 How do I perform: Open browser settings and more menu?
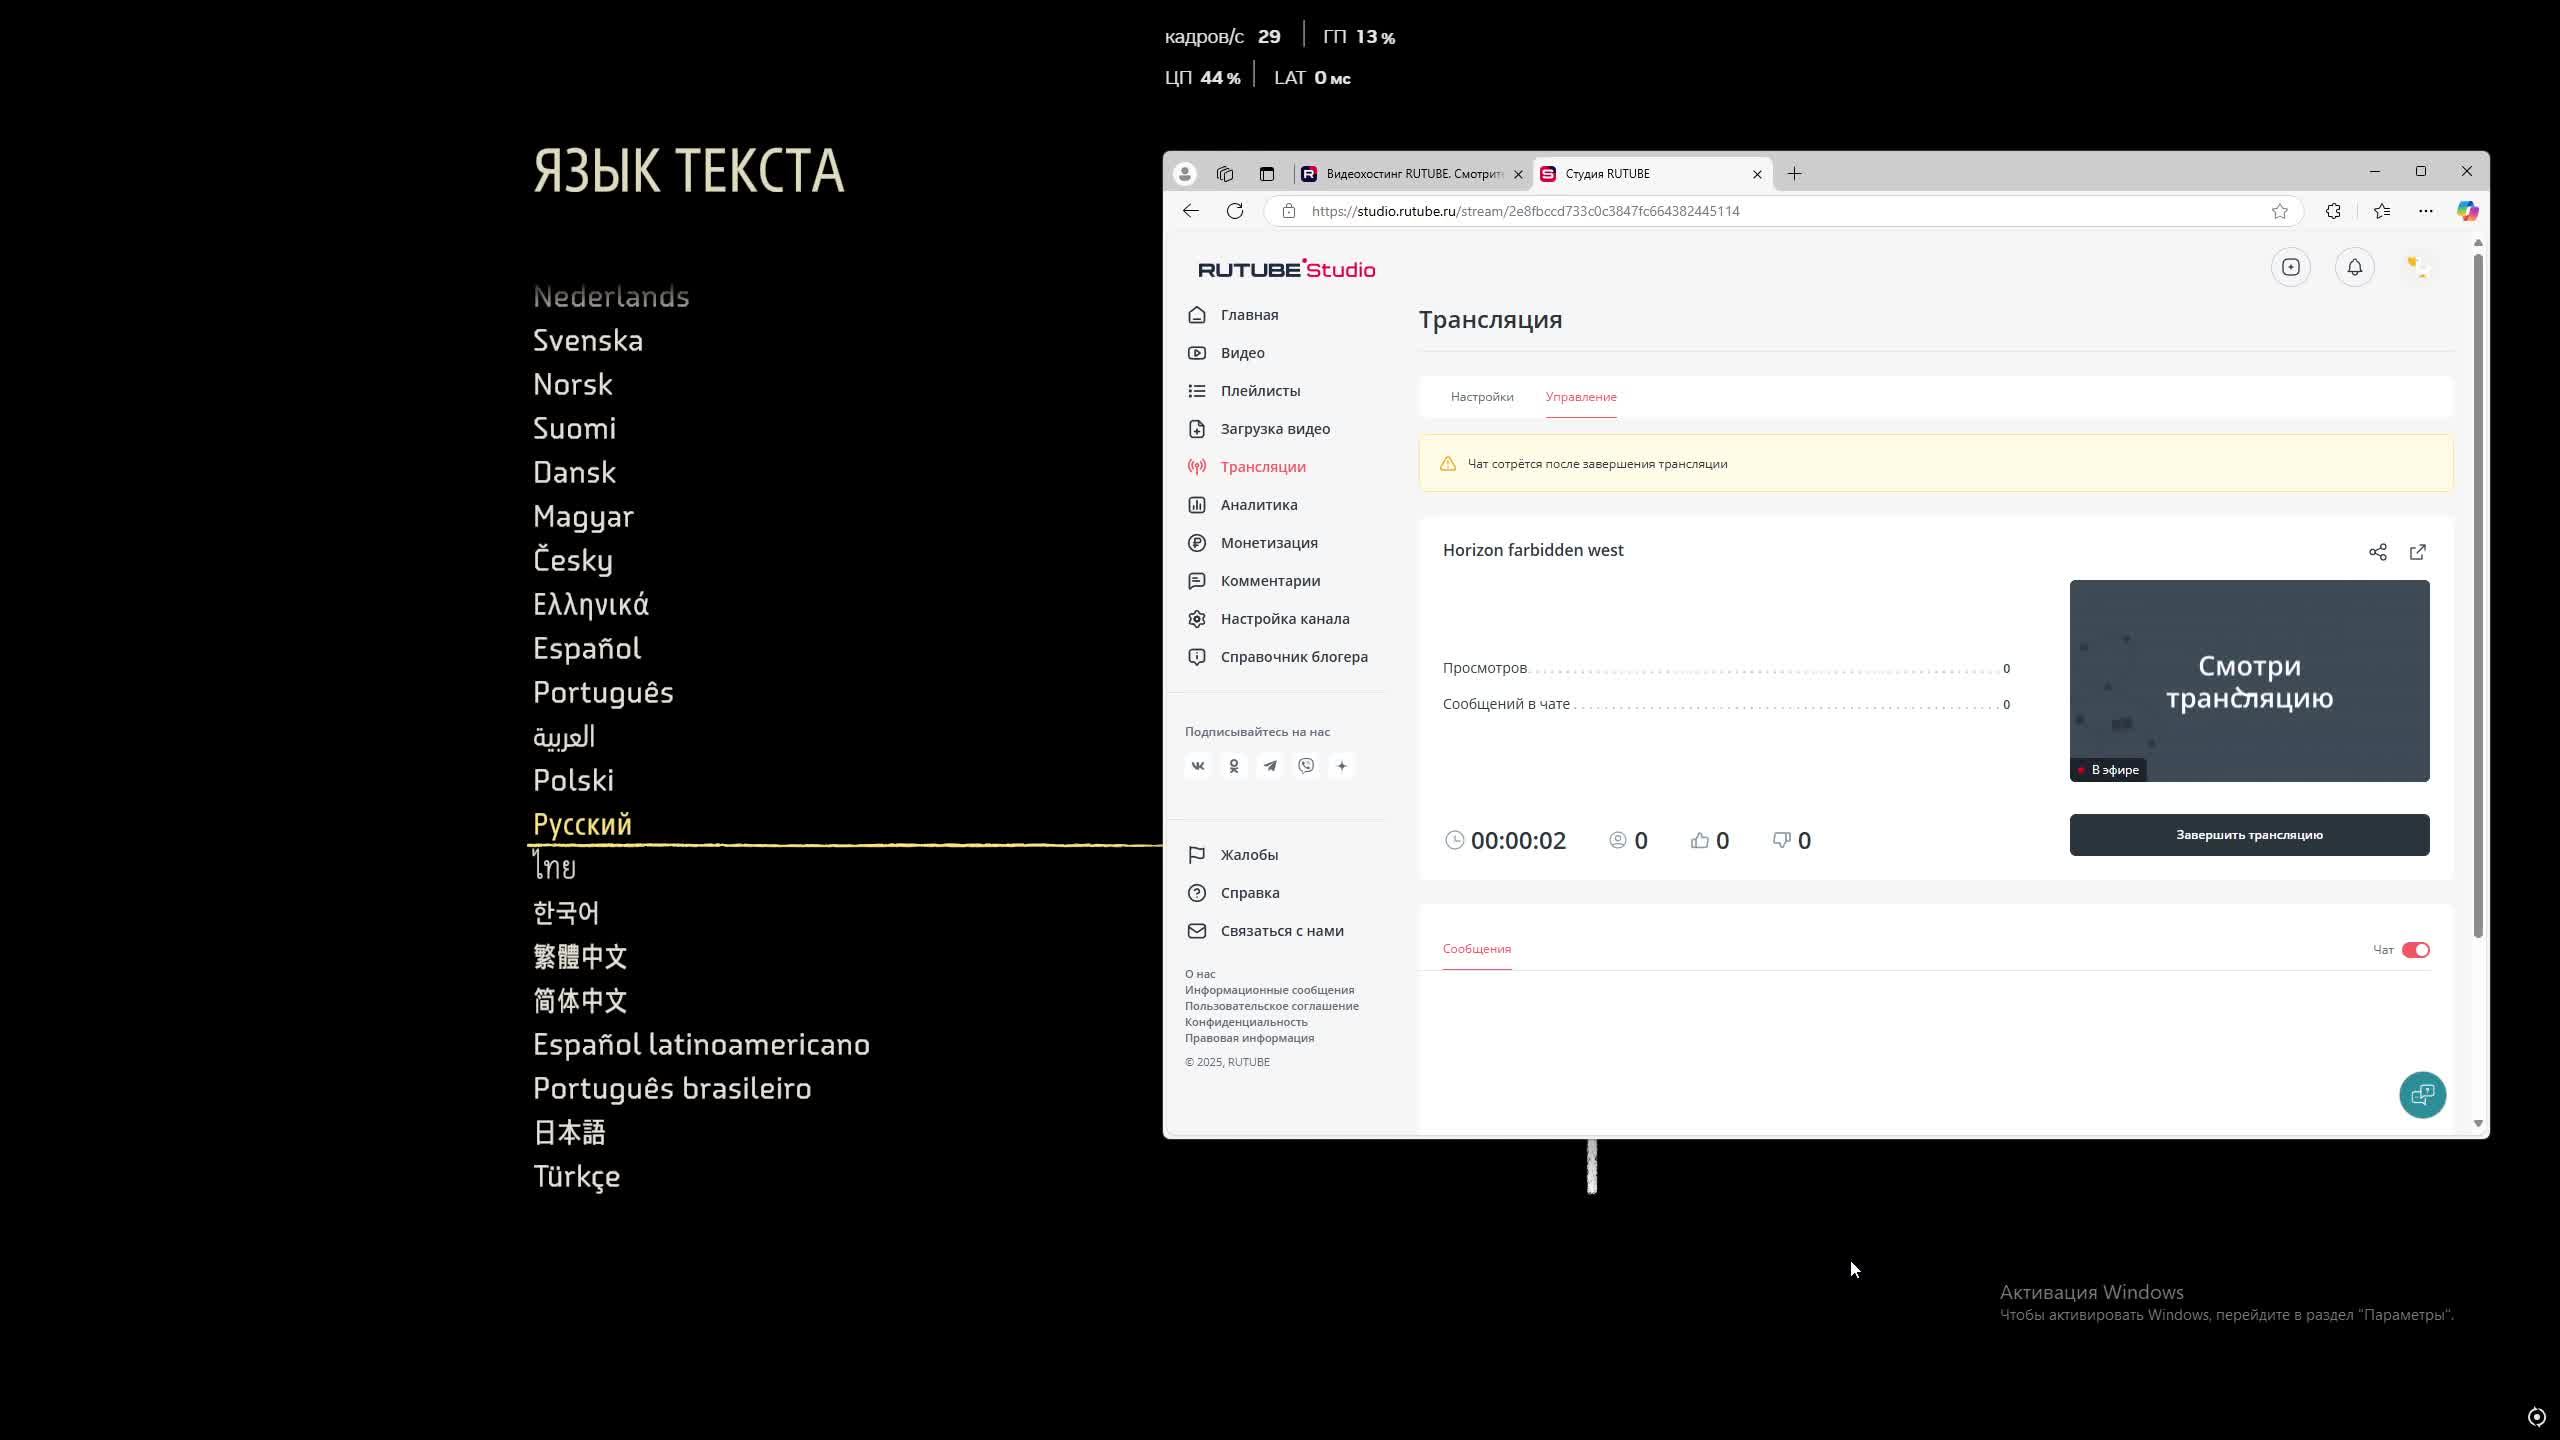pos(2425,211)
